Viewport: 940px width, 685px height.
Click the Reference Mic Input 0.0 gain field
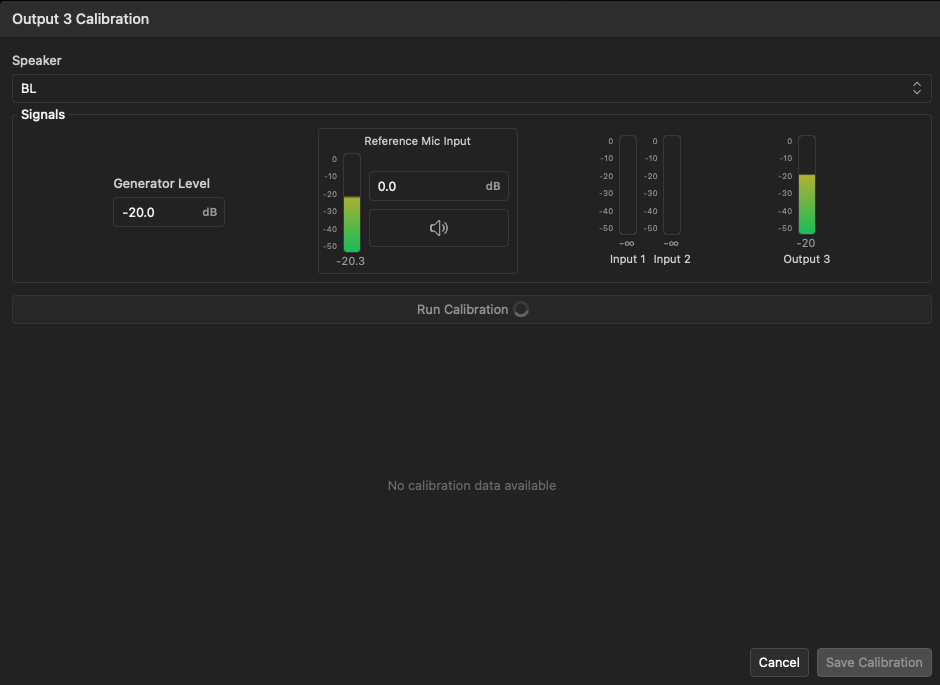coord(425,186)
